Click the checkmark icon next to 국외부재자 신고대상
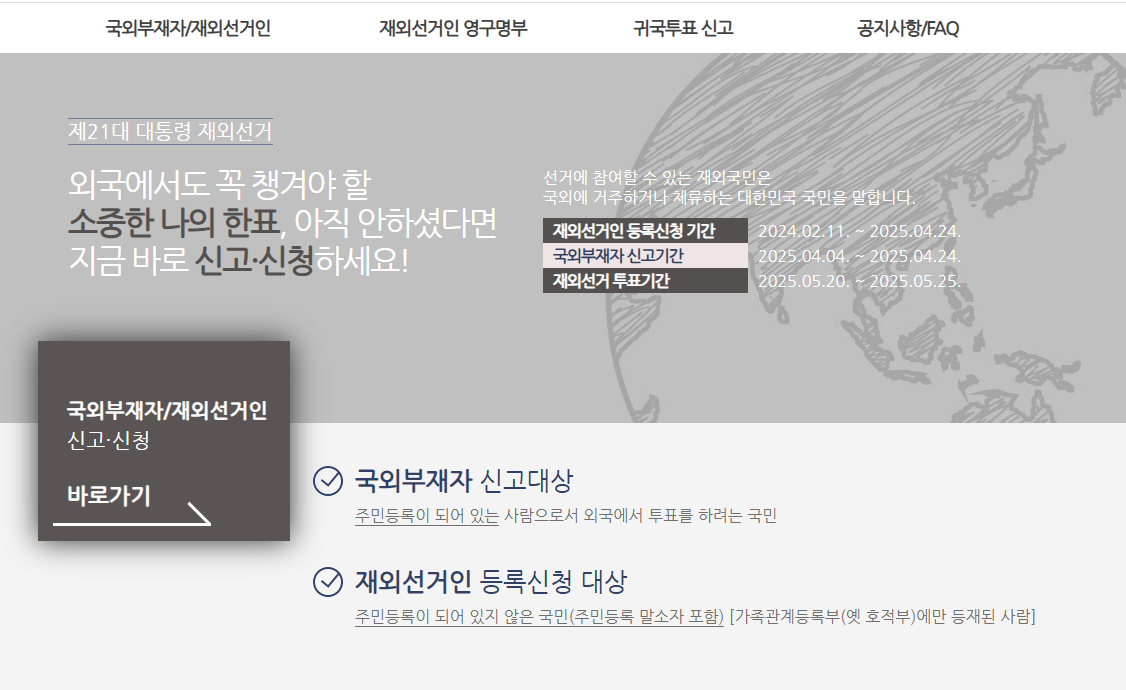Screen dimensions: 1126x690 coord(328,480)
